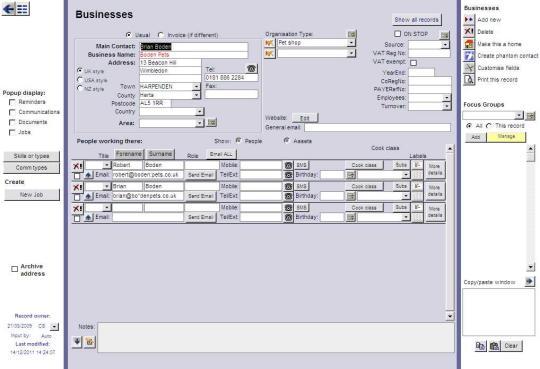The width and height of the screenshot is (540, 369).
Task: Click the icon beside the On STOP checkbox
Action: click(x=445, y=35)
